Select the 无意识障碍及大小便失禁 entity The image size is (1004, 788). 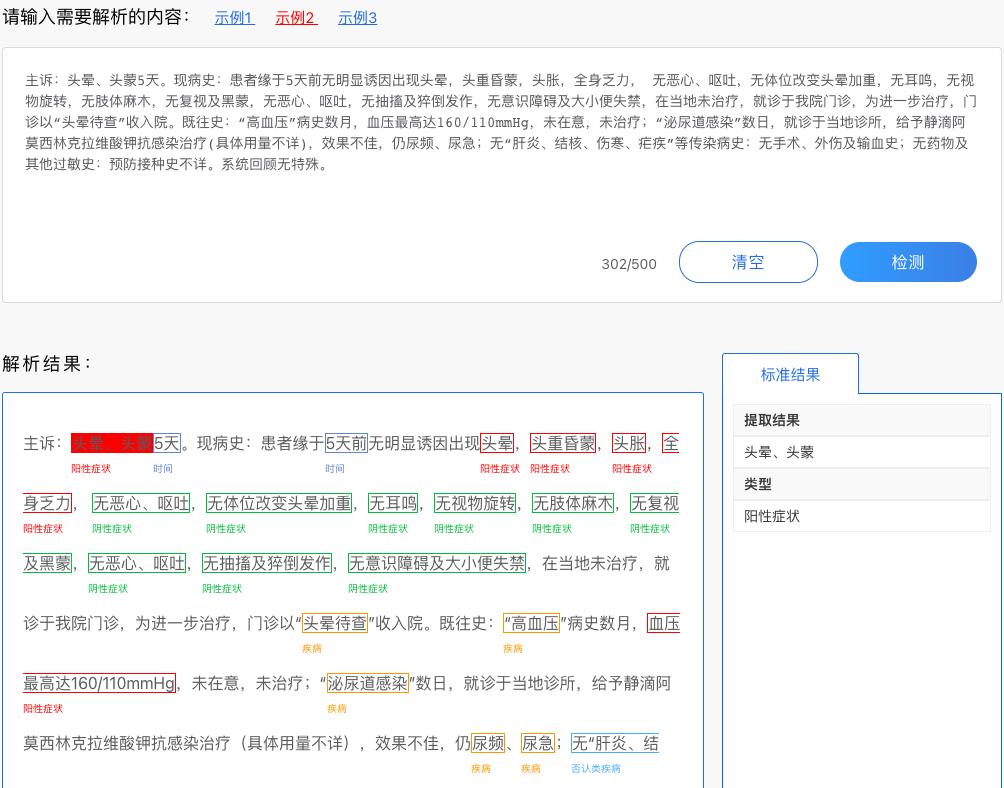pyautogui.click(x=437, y=563)
